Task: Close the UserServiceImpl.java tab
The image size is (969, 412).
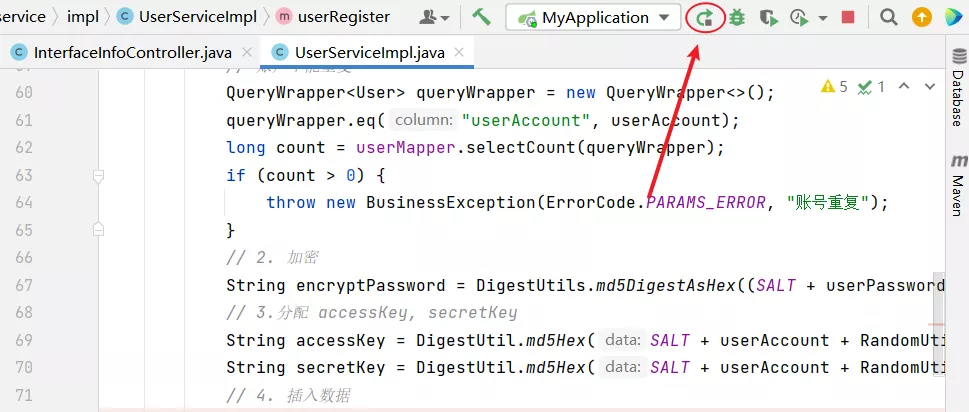Action: click(x=459, y=52)
